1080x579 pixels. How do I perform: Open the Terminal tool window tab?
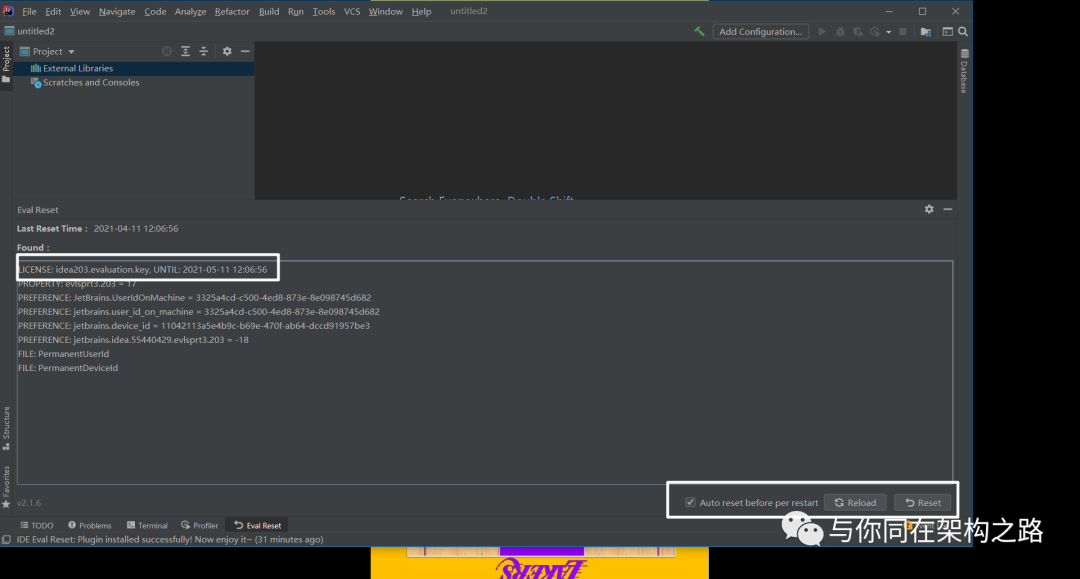point(147,525)
